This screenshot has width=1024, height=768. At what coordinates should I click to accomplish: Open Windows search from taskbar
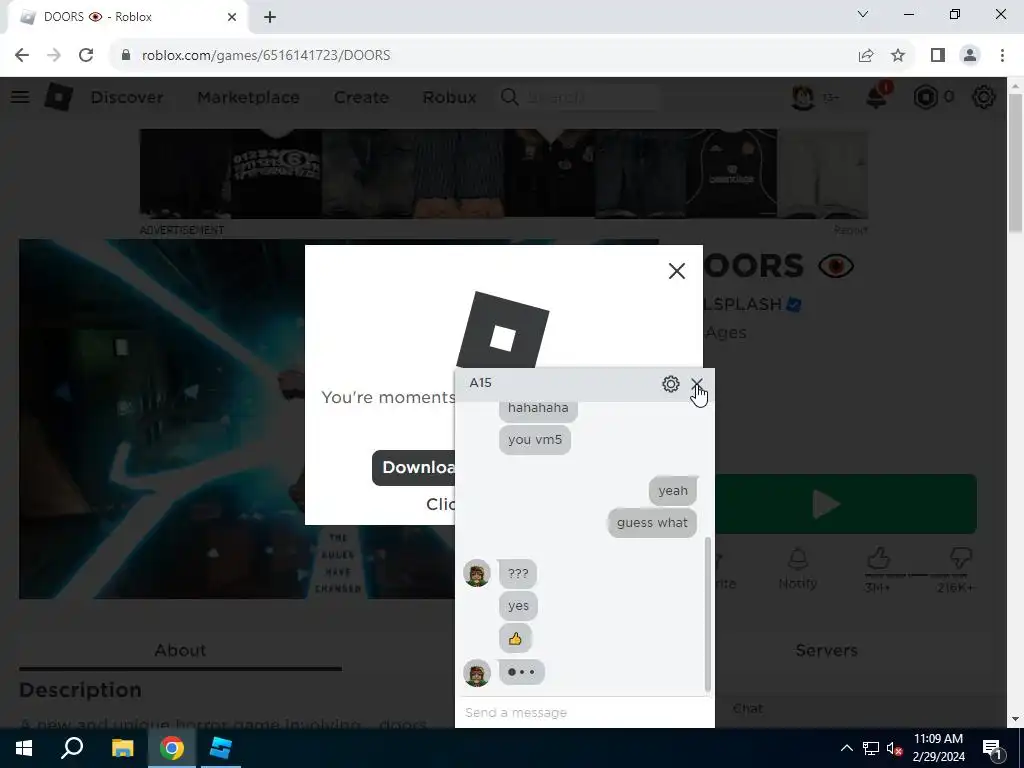pos(72,748)
